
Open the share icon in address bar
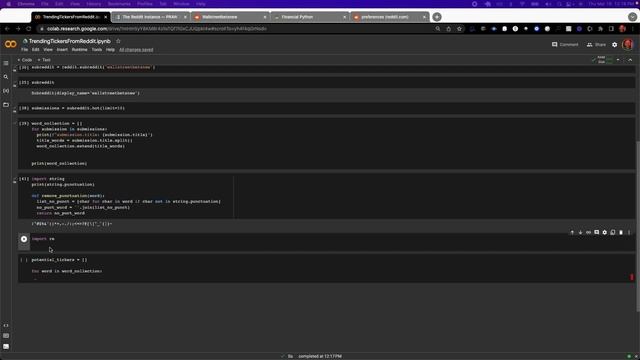[449, 29]
